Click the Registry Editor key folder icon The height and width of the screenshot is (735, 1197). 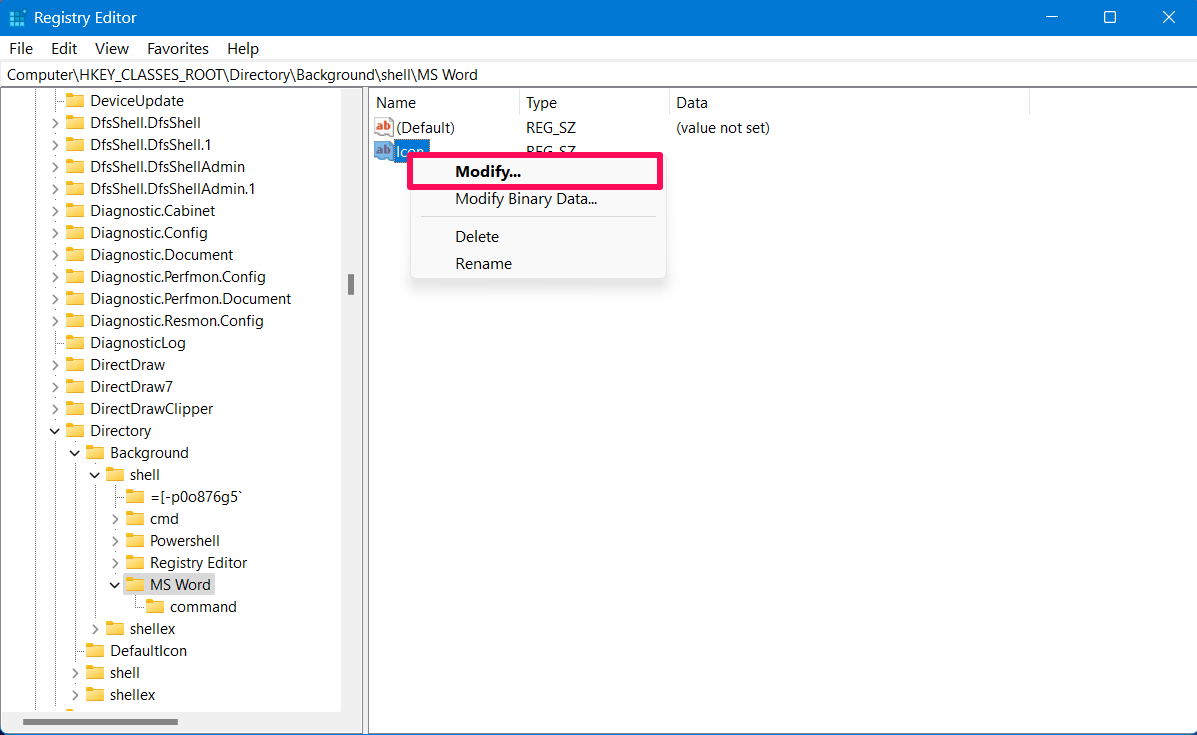tap(135, 562)
